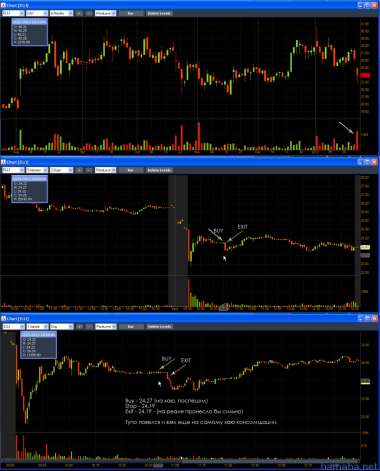
Task: Open the 2 Days period dropdown in the middle chart
Action: point(61,170)
